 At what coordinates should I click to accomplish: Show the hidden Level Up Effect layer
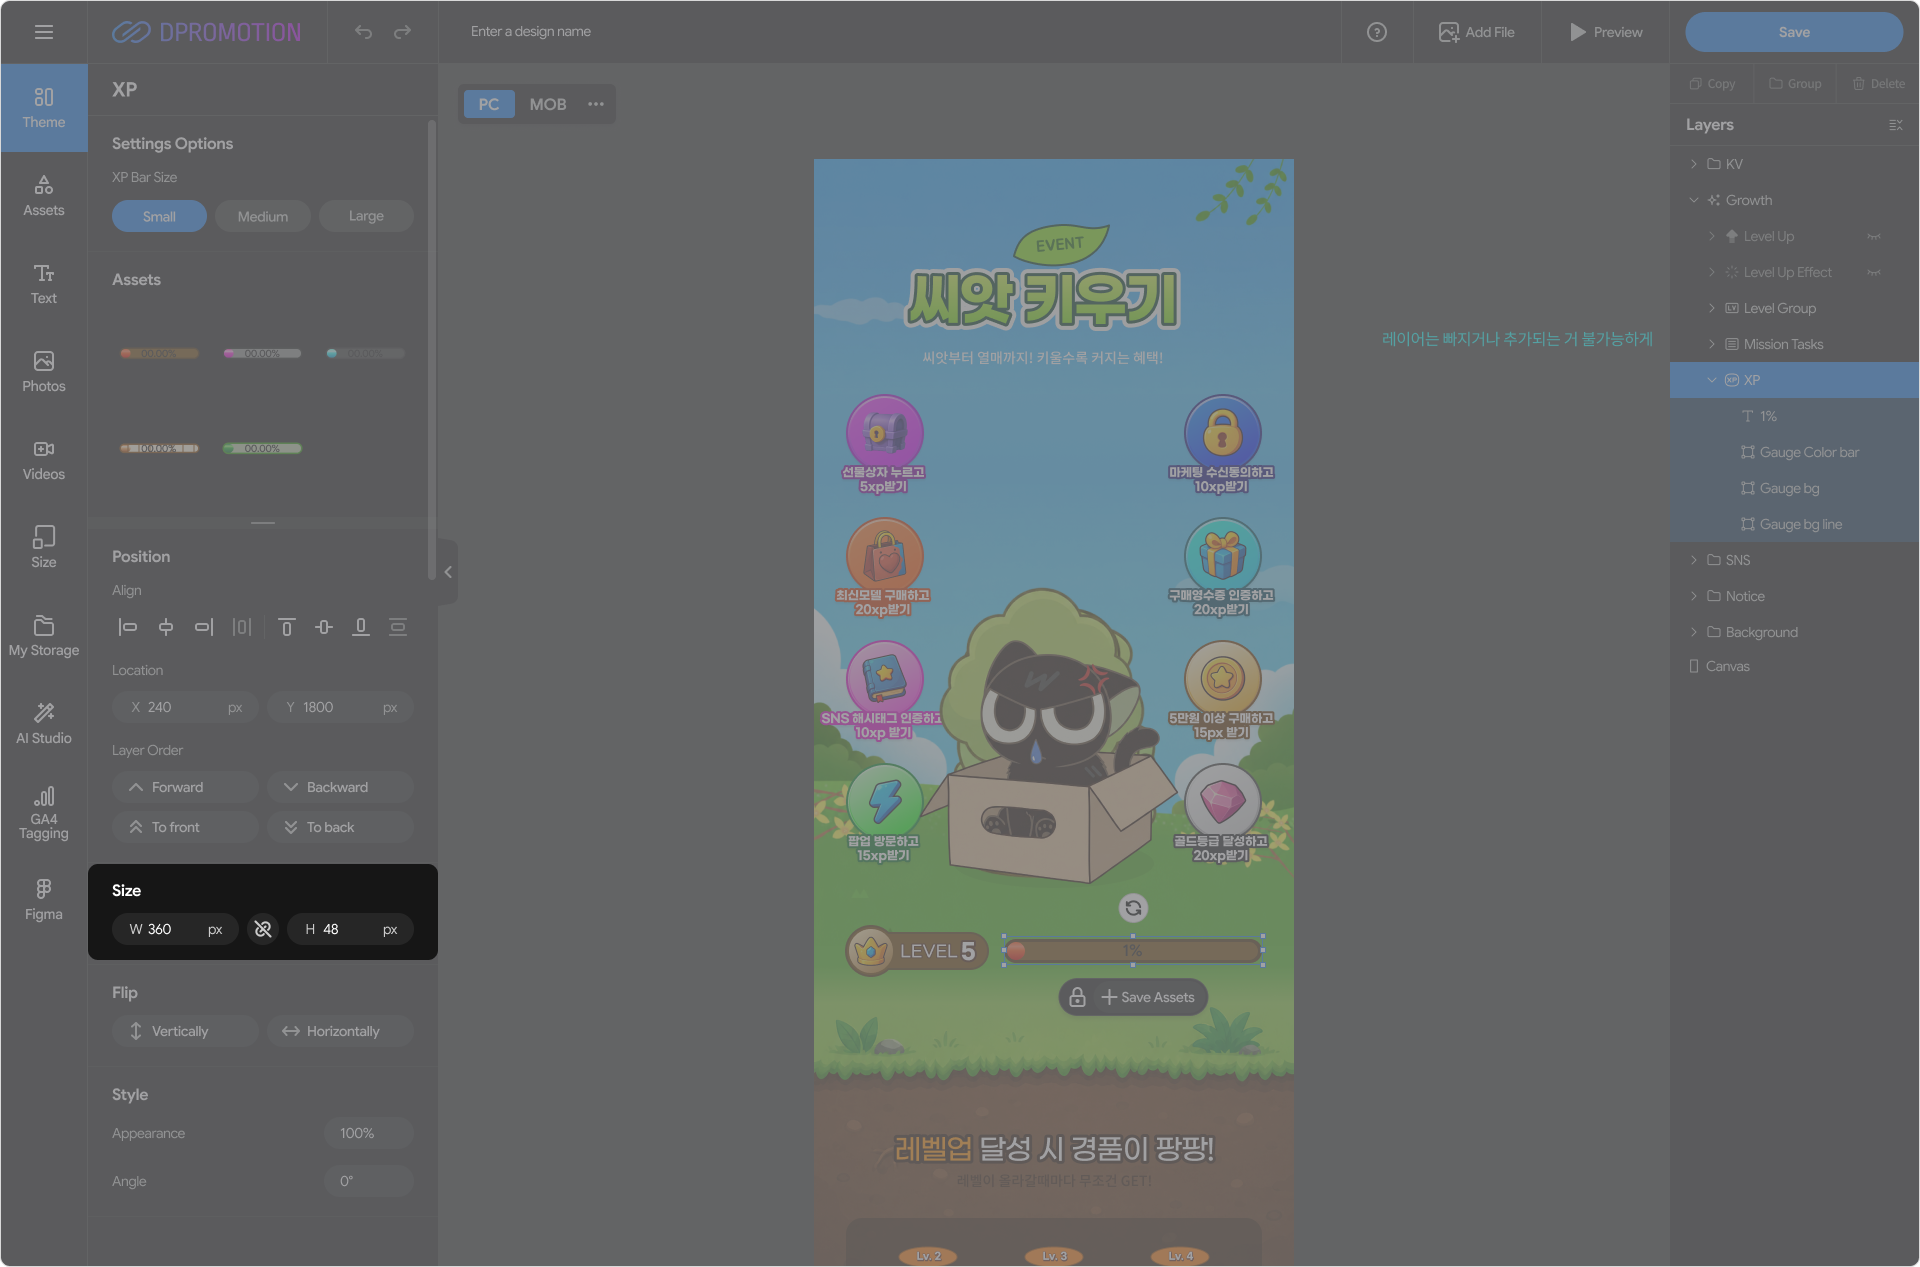tap(1874, 273)
